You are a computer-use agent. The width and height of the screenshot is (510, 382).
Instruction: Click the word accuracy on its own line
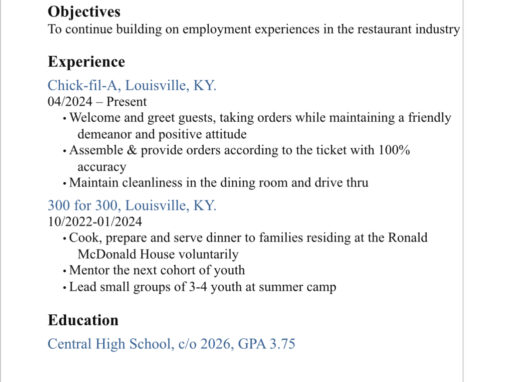coord(102,167)
